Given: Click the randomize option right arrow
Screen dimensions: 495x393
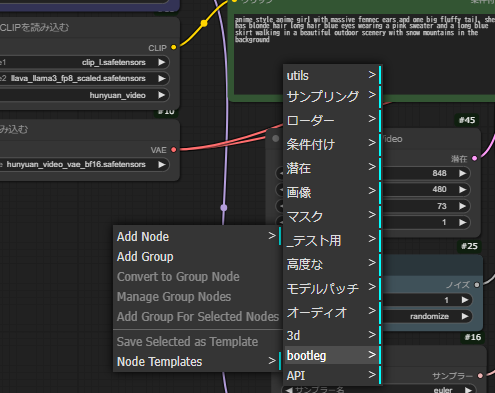Looking at the screenshot, I should (465, 316).
